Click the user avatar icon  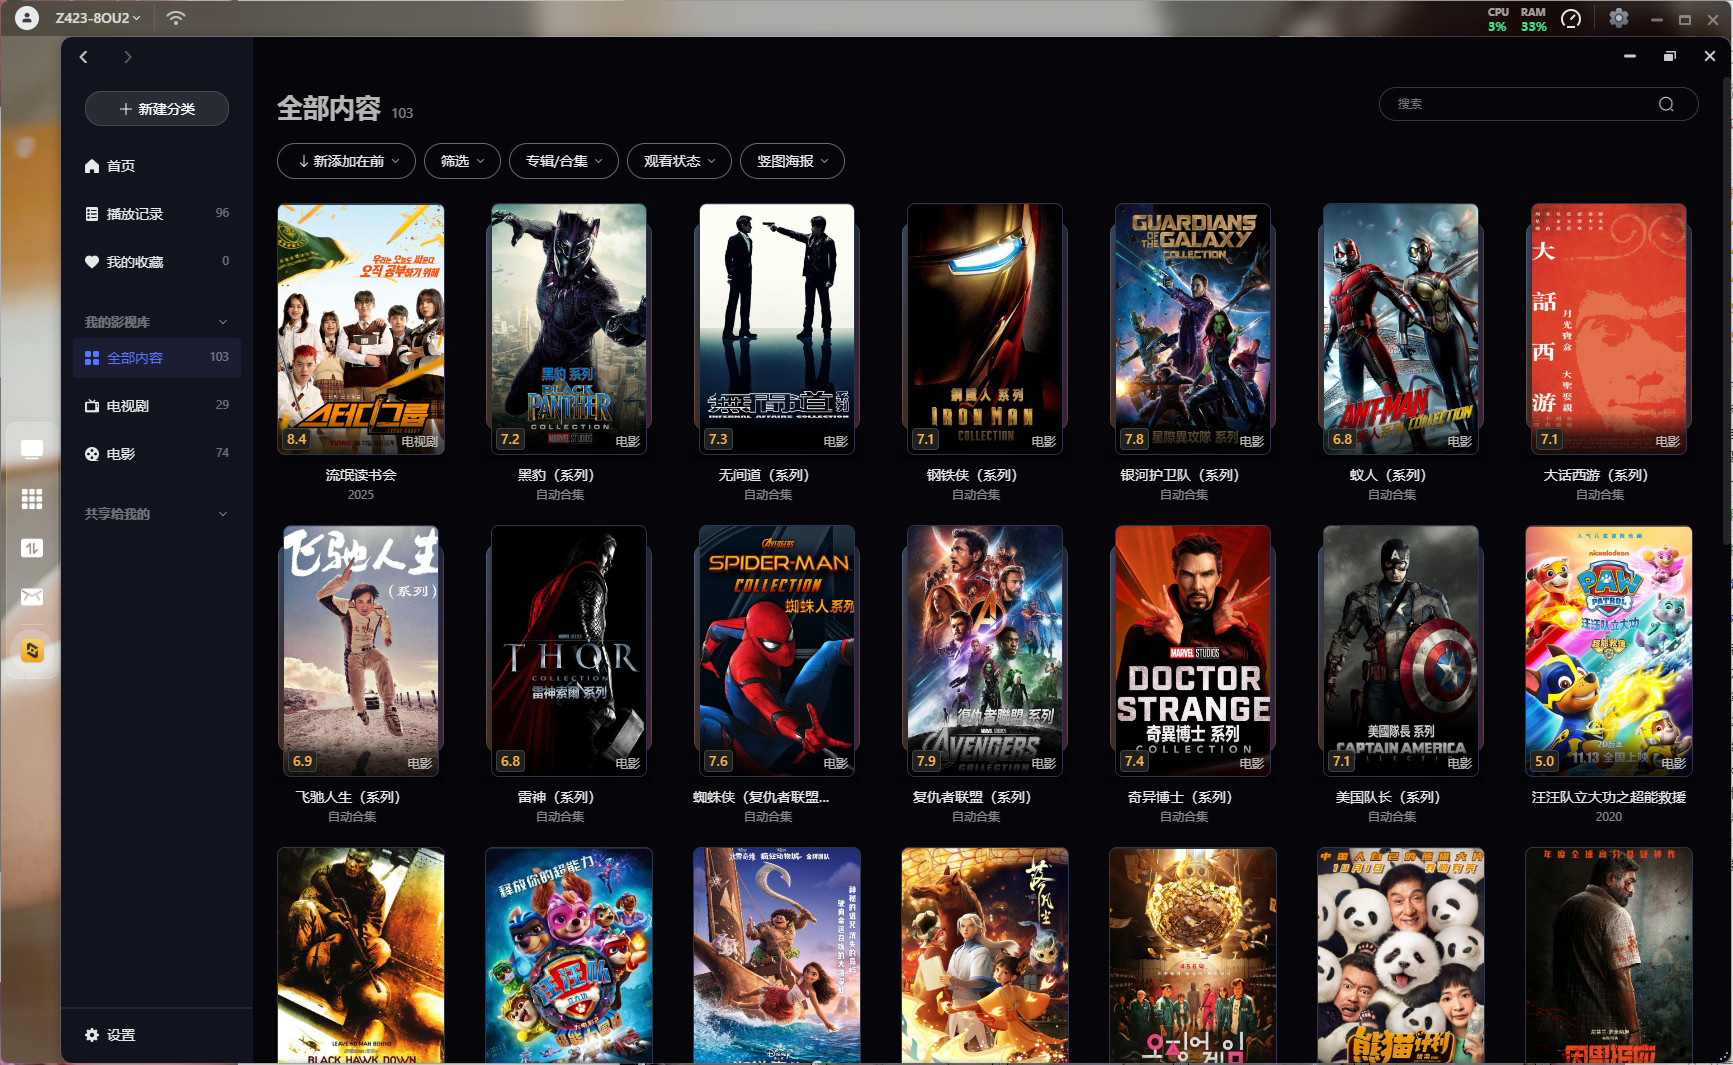pyautogui.click(x=27, y=18)
